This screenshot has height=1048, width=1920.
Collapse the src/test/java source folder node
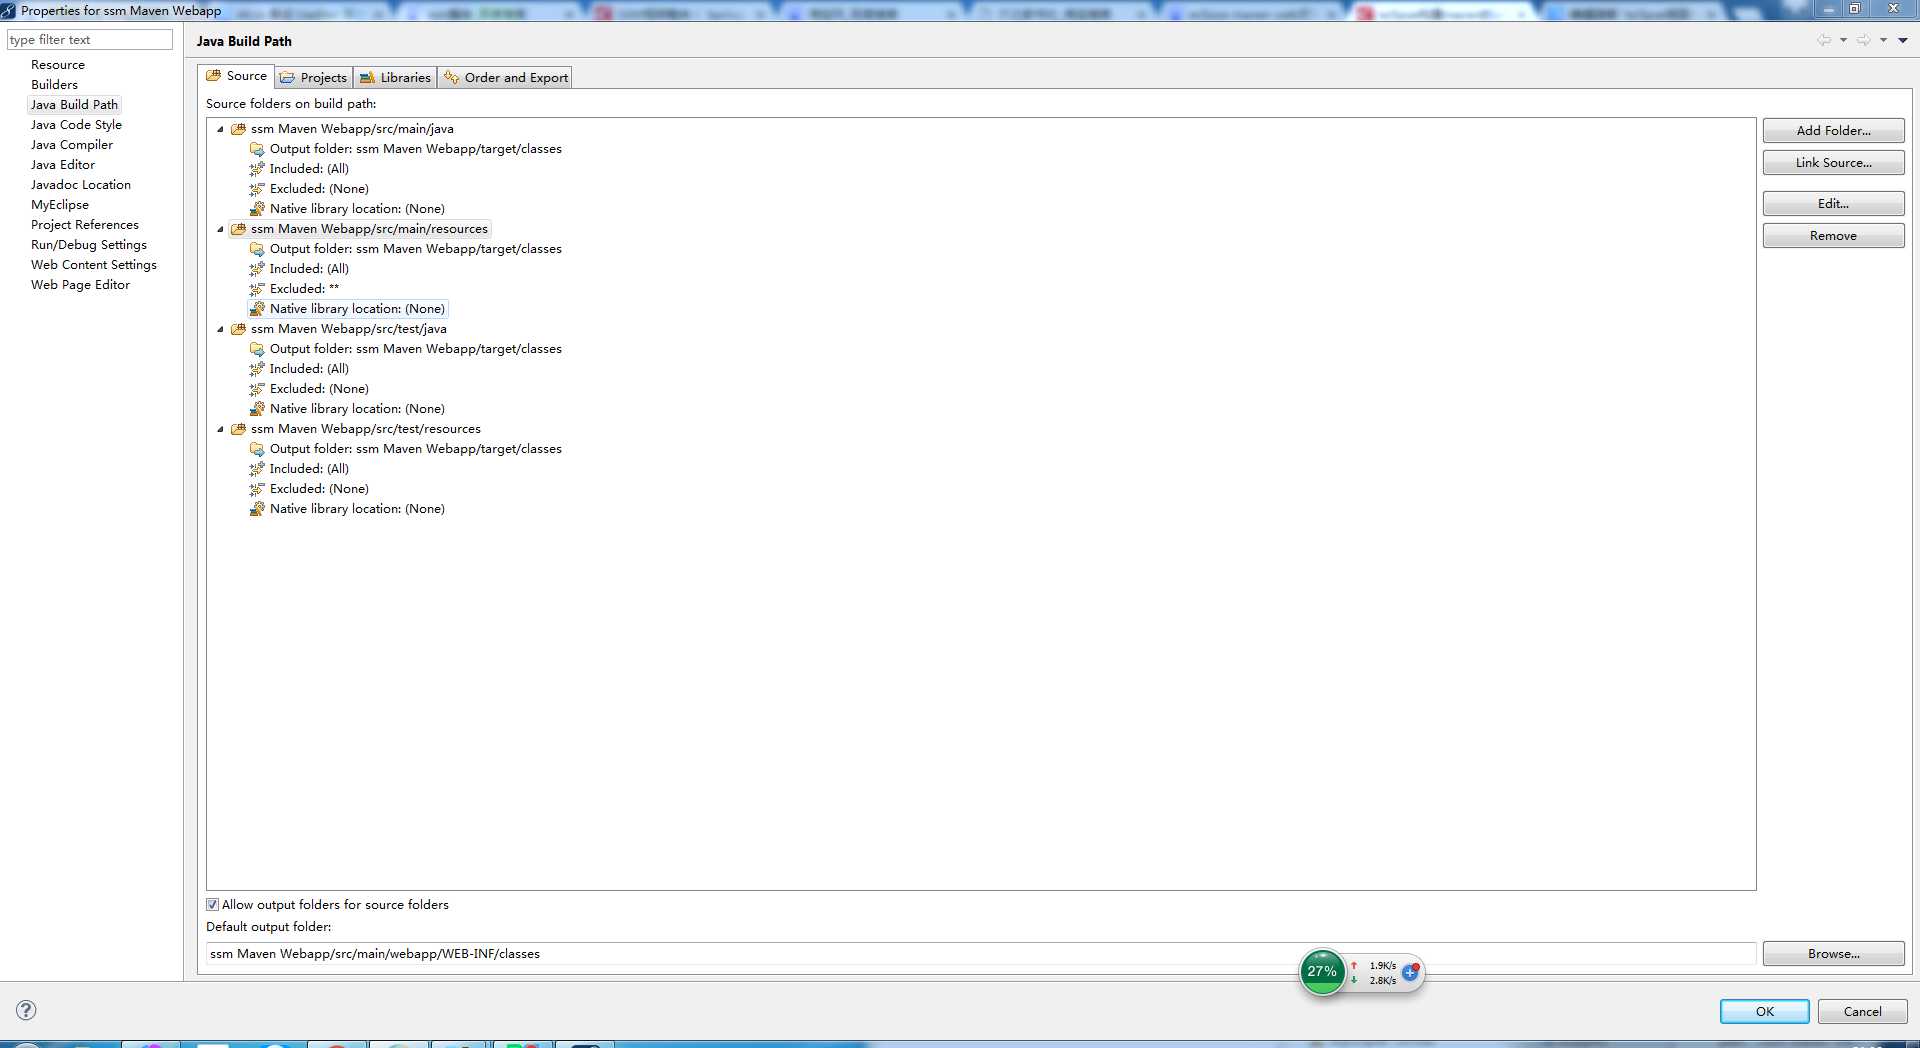220,329
